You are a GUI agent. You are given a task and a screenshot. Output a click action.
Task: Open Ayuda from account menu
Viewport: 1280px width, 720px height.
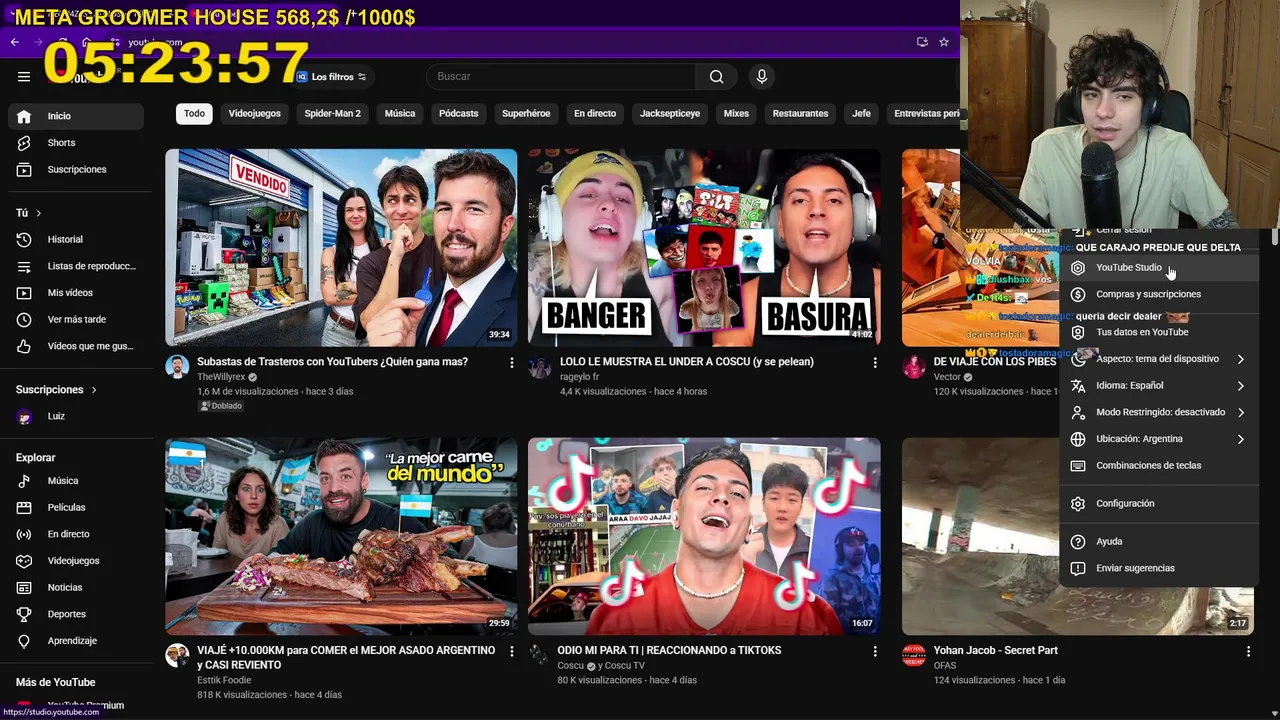(x=1158, y=542)
